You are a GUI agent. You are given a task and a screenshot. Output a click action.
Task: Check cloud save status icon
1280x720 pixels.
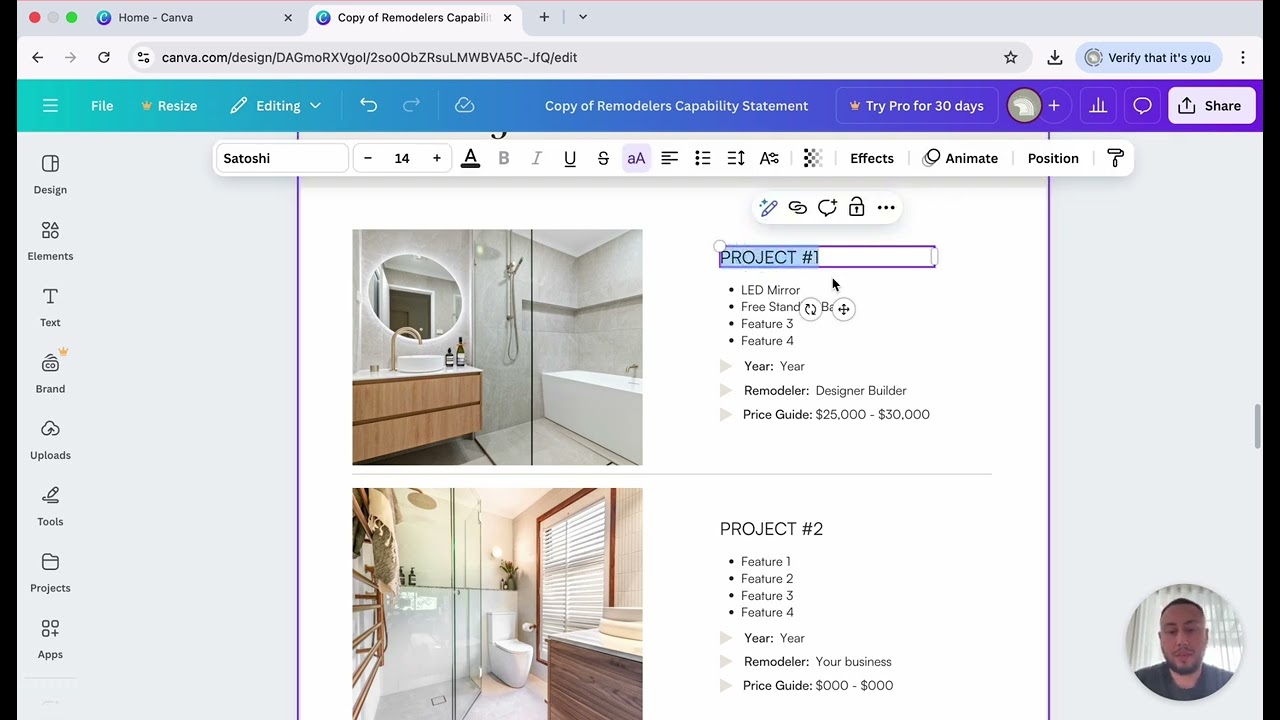pyautogui.click(x=464, y=105)
